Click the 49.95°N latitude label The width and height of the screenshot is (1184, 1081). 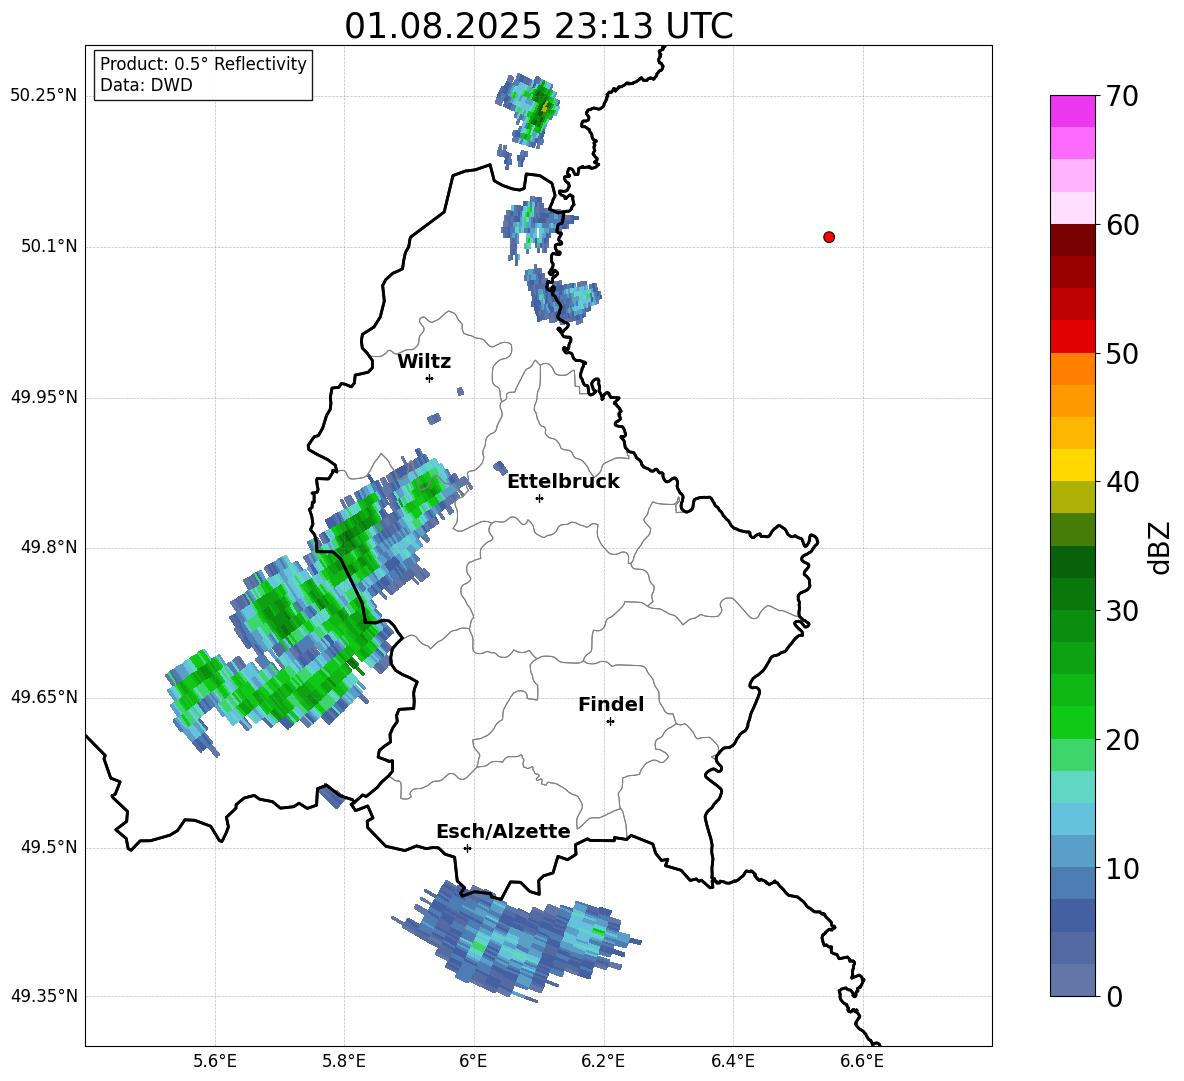click(44, 396)
